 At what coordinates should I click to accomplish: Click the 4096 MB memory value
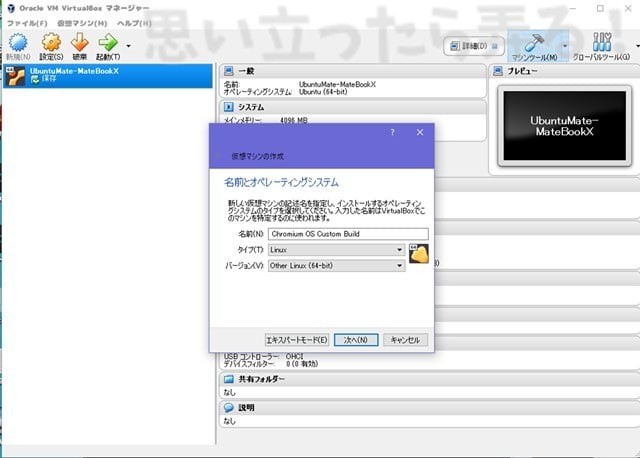point(294,120)
